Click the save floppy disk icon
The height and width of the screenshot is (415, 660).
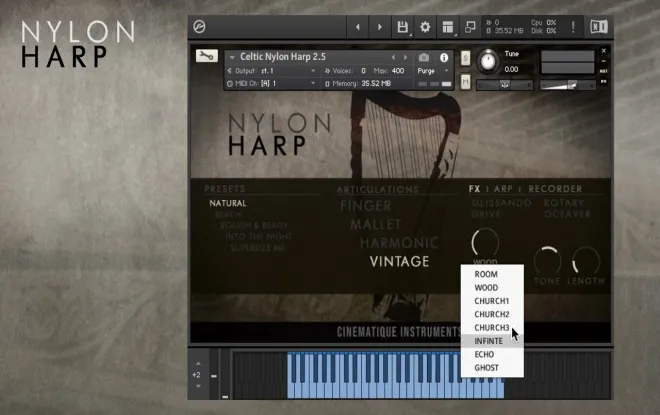pos(403,27)
